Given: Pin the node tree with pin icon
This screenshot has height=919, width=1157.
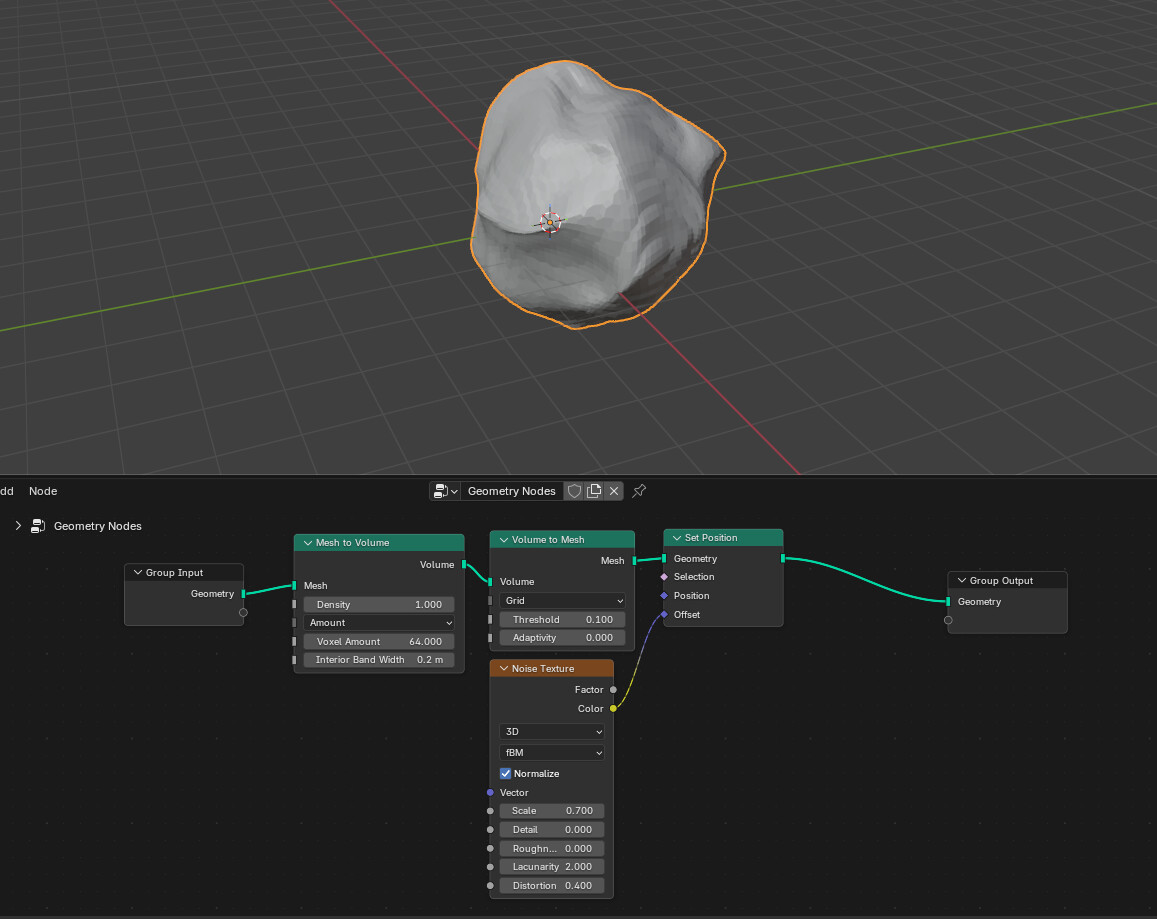Looking at the screenshot, I should (x=639, y=491).
